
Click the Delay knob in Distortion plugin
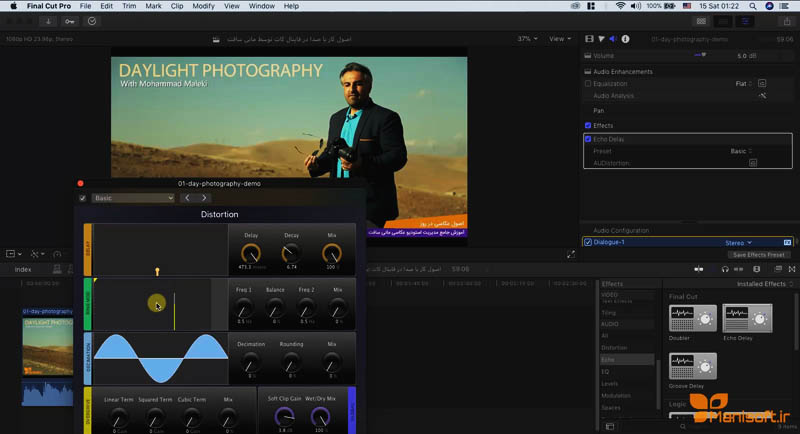[251, 252]
